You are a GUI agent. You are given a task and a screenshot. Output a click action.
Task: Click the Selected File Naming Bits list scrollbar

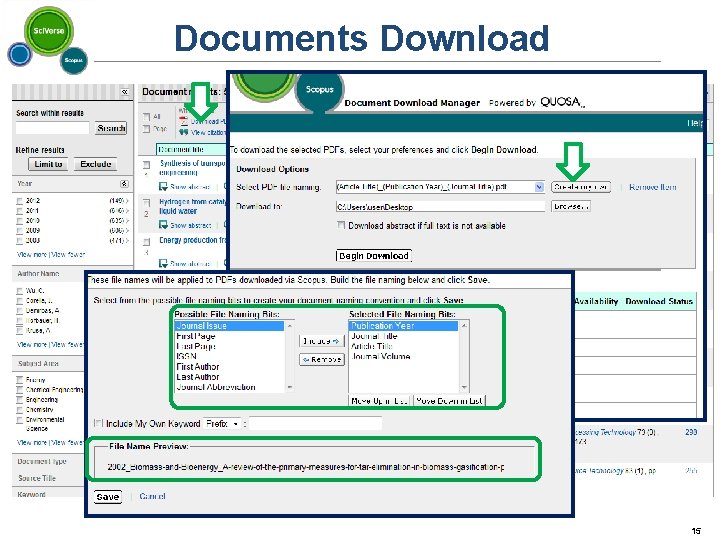pyautogui.click(x=464, y=356)
